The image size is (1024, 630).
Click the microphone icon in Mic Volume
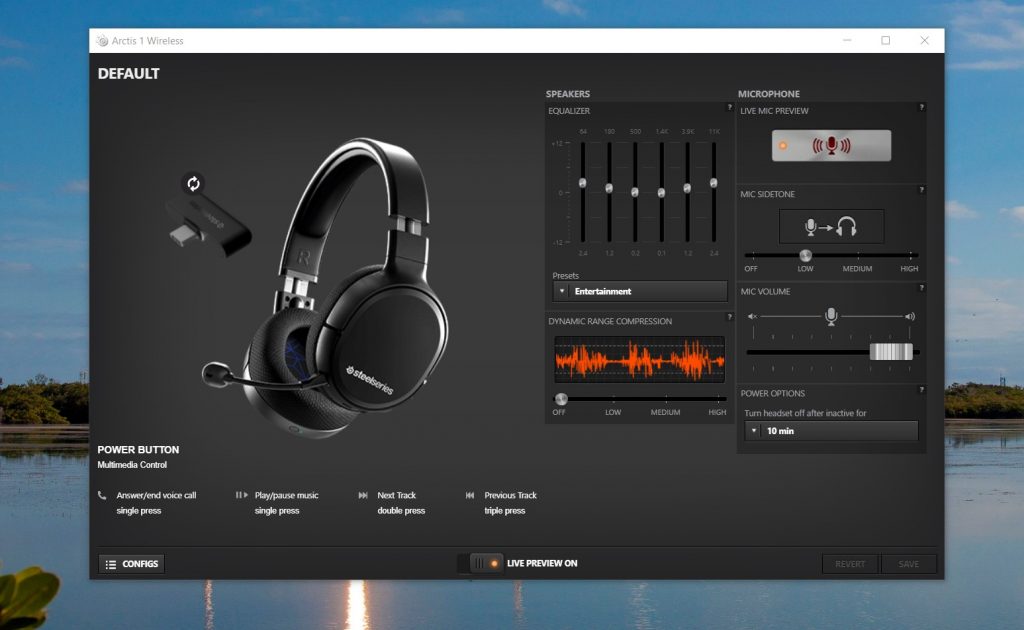[831, 317]
